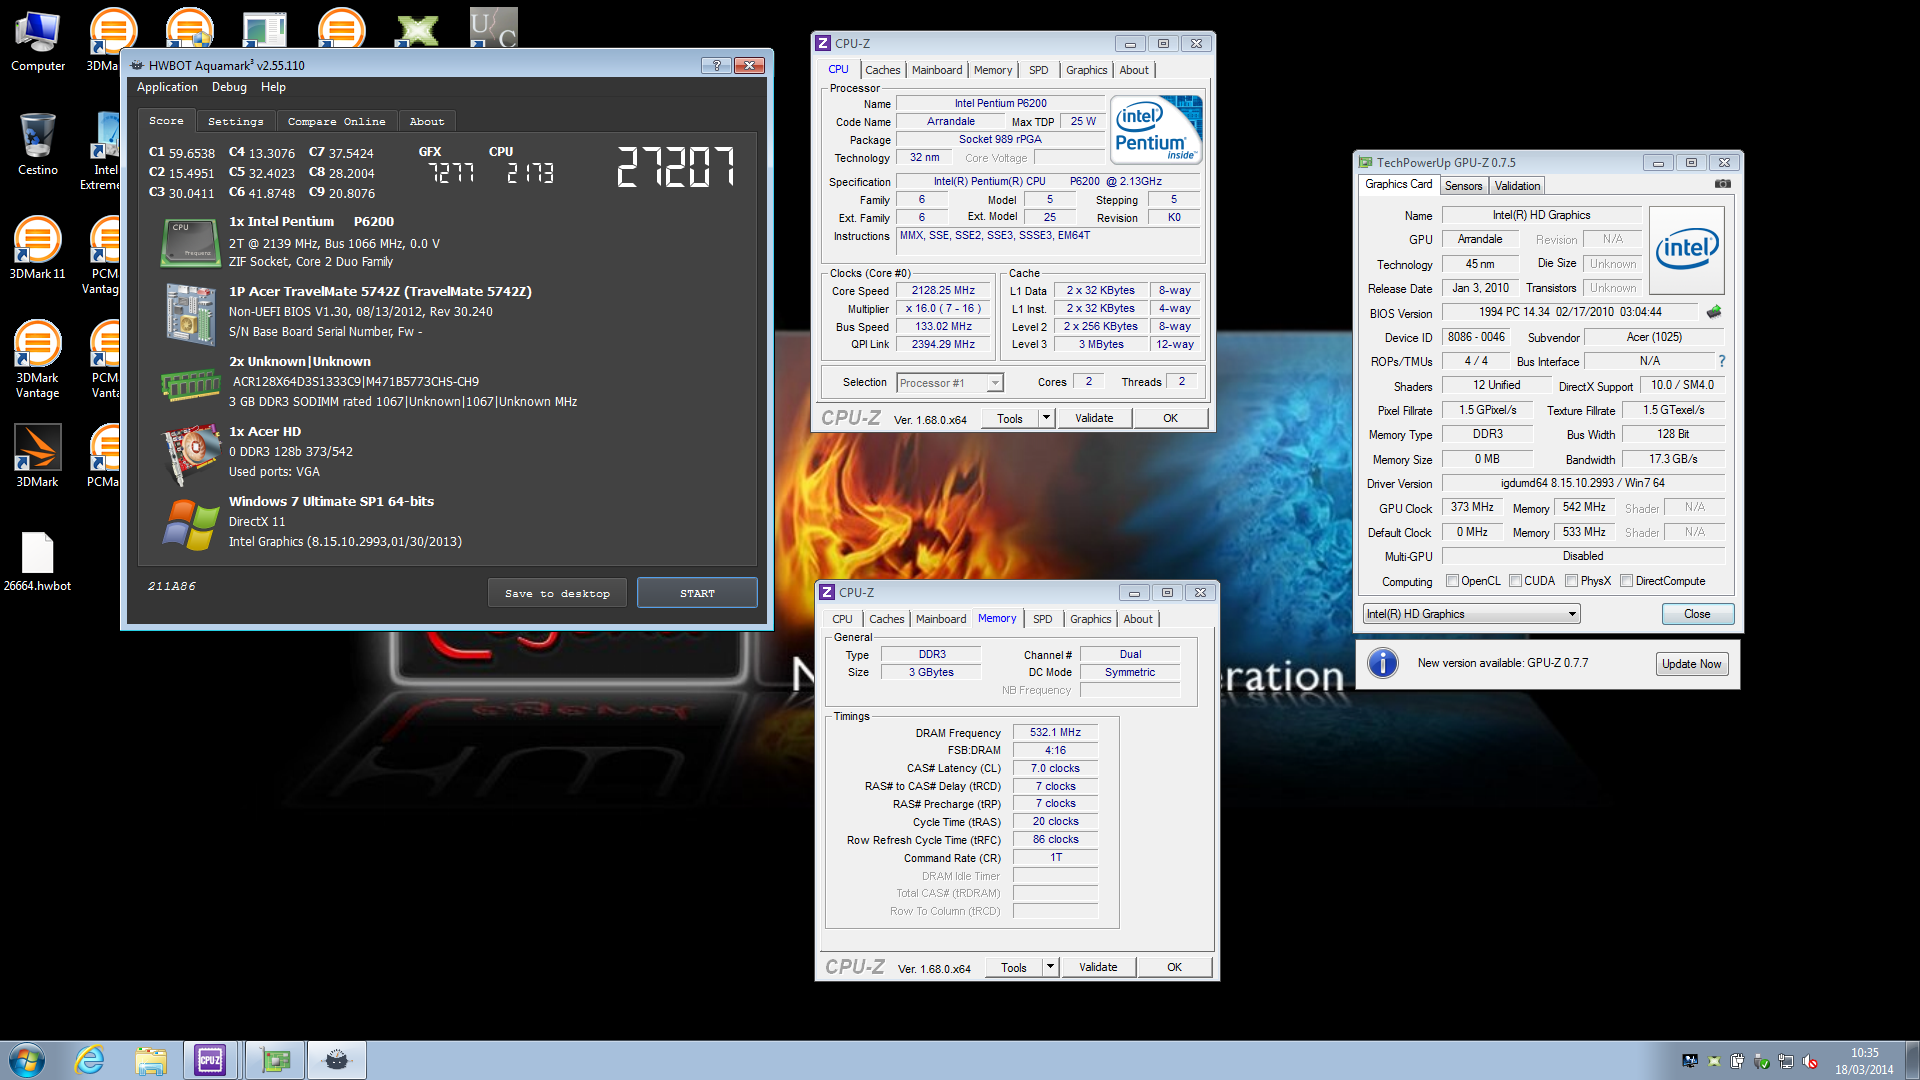
Task: Click the muted volume tray icon
Action: tap(1810, 1061)
